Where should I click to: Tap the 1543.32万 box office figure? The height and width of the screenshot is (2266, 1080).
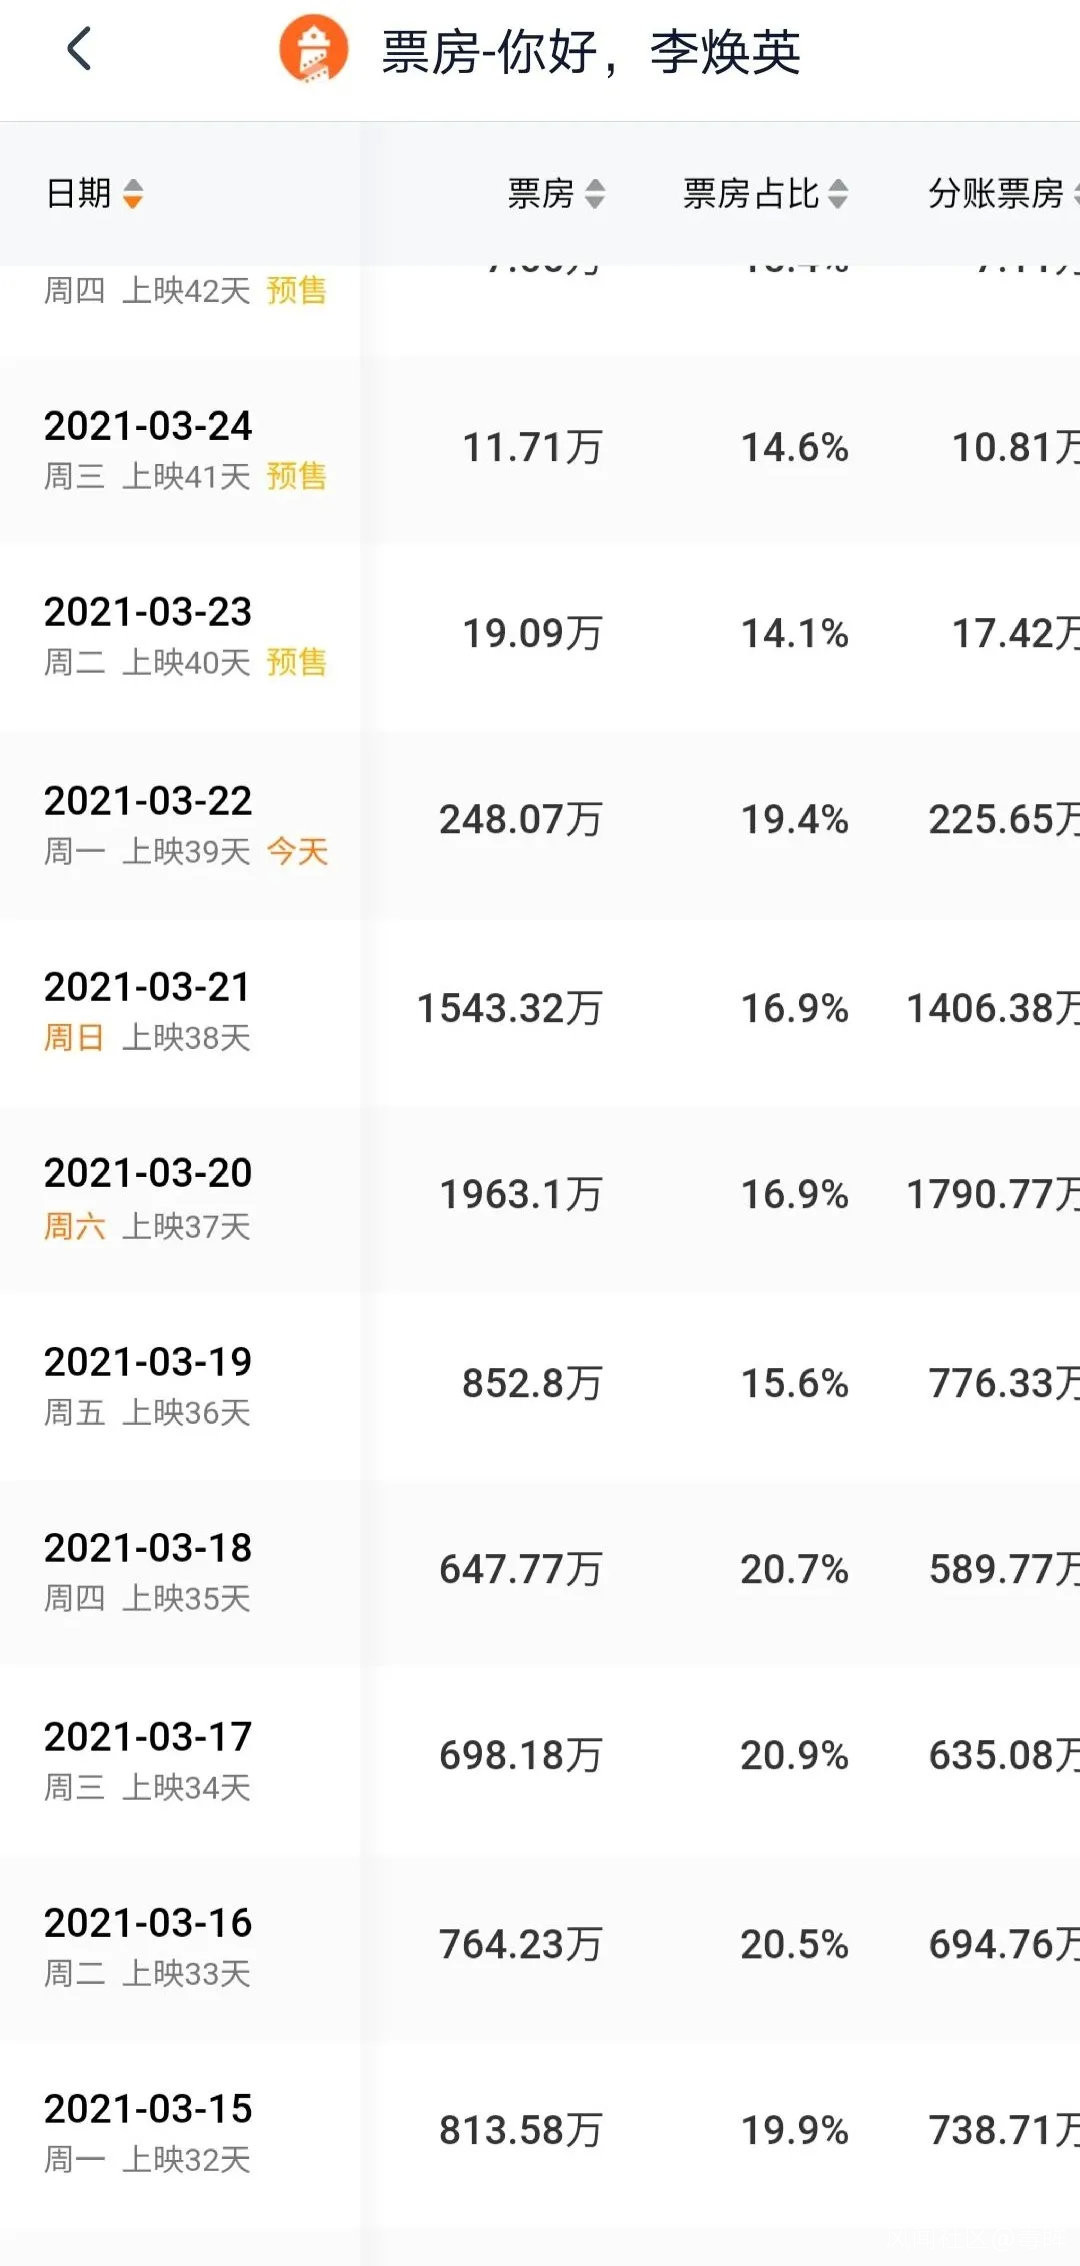click(x=509, y=1008)
